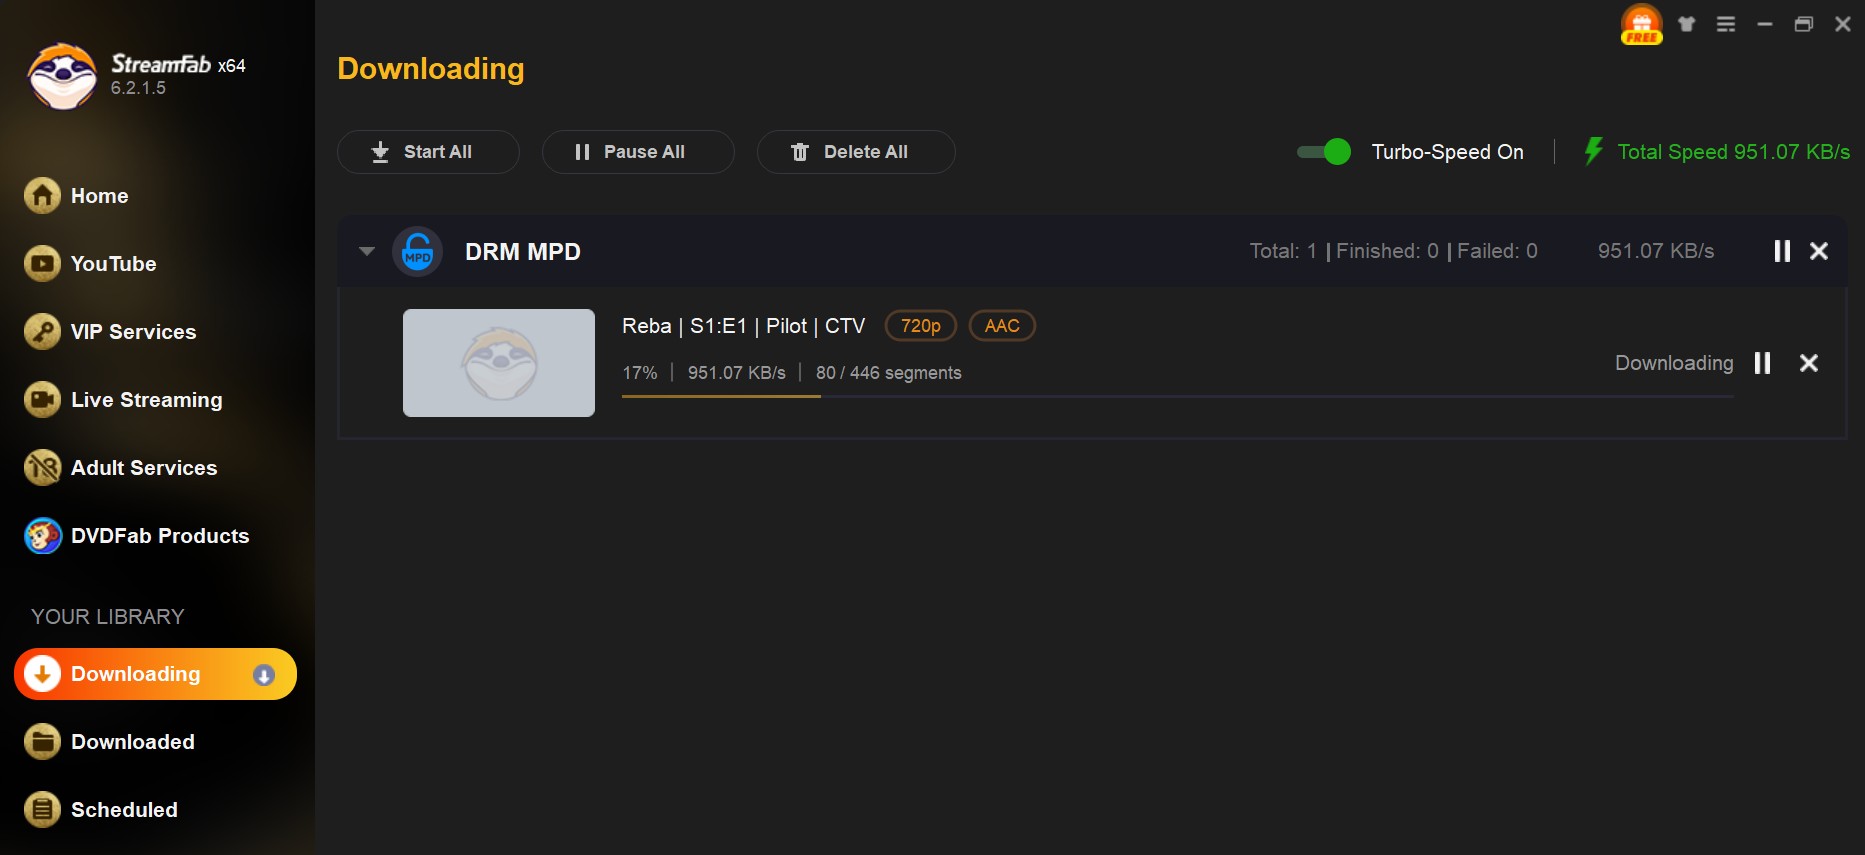Click the Live Streaming camera icon
The image size is (1865, 855).
42,400
